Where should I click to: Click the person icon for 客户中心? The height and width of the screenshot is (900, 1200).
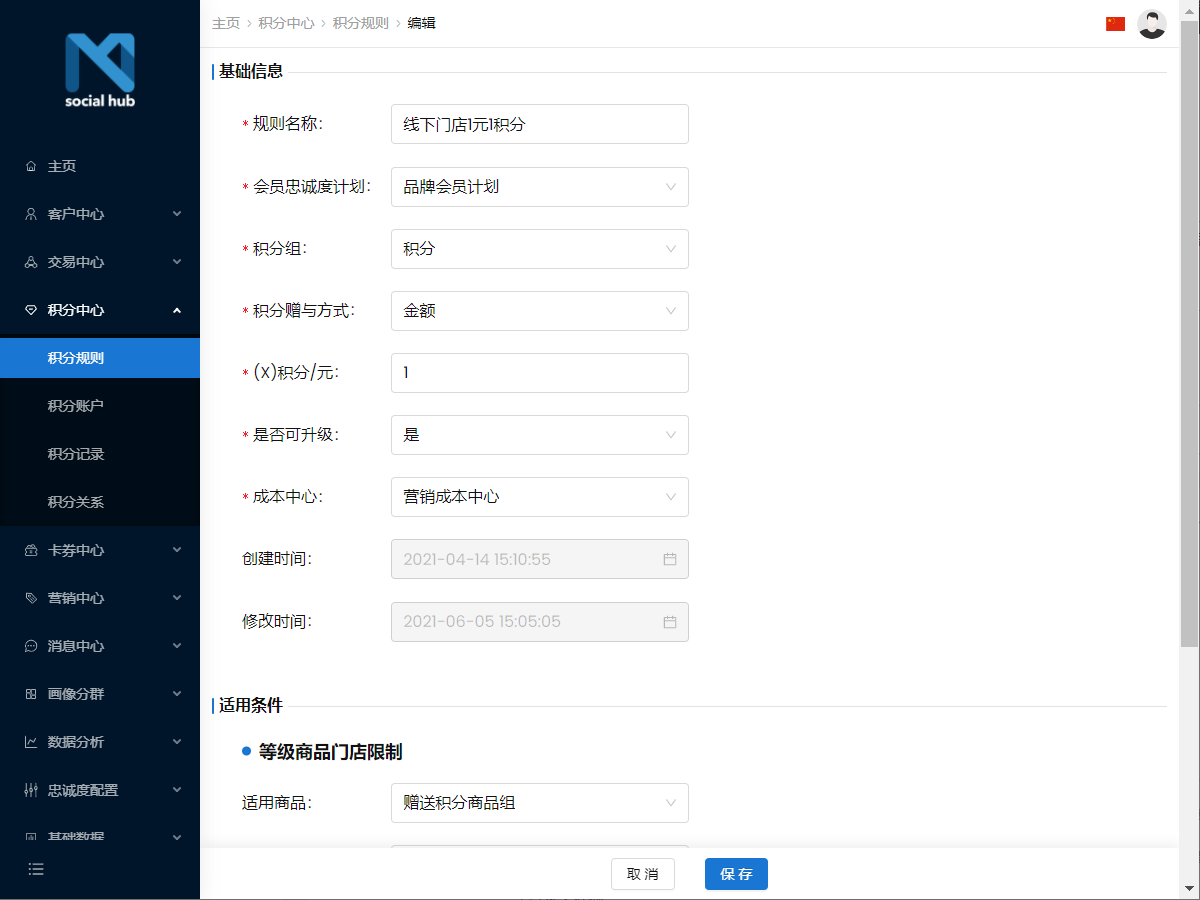coord(32,214)
